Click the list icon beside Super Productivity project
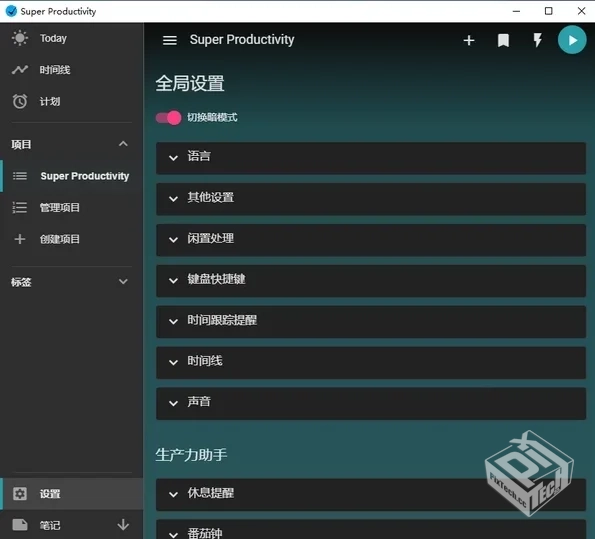The height and width of the screenshot is (539, 595). point(20,176)
